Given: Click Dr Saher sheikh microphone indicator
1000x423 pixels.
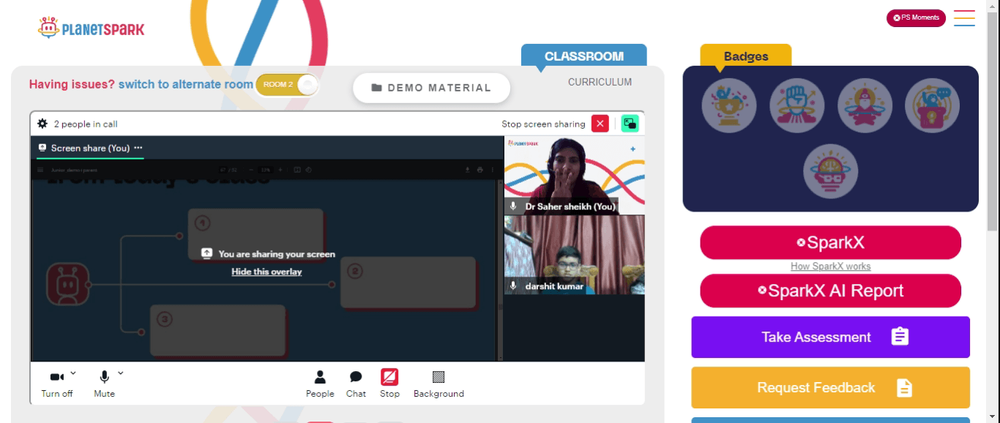Looking at the screenshot, I should coord(513,207).
